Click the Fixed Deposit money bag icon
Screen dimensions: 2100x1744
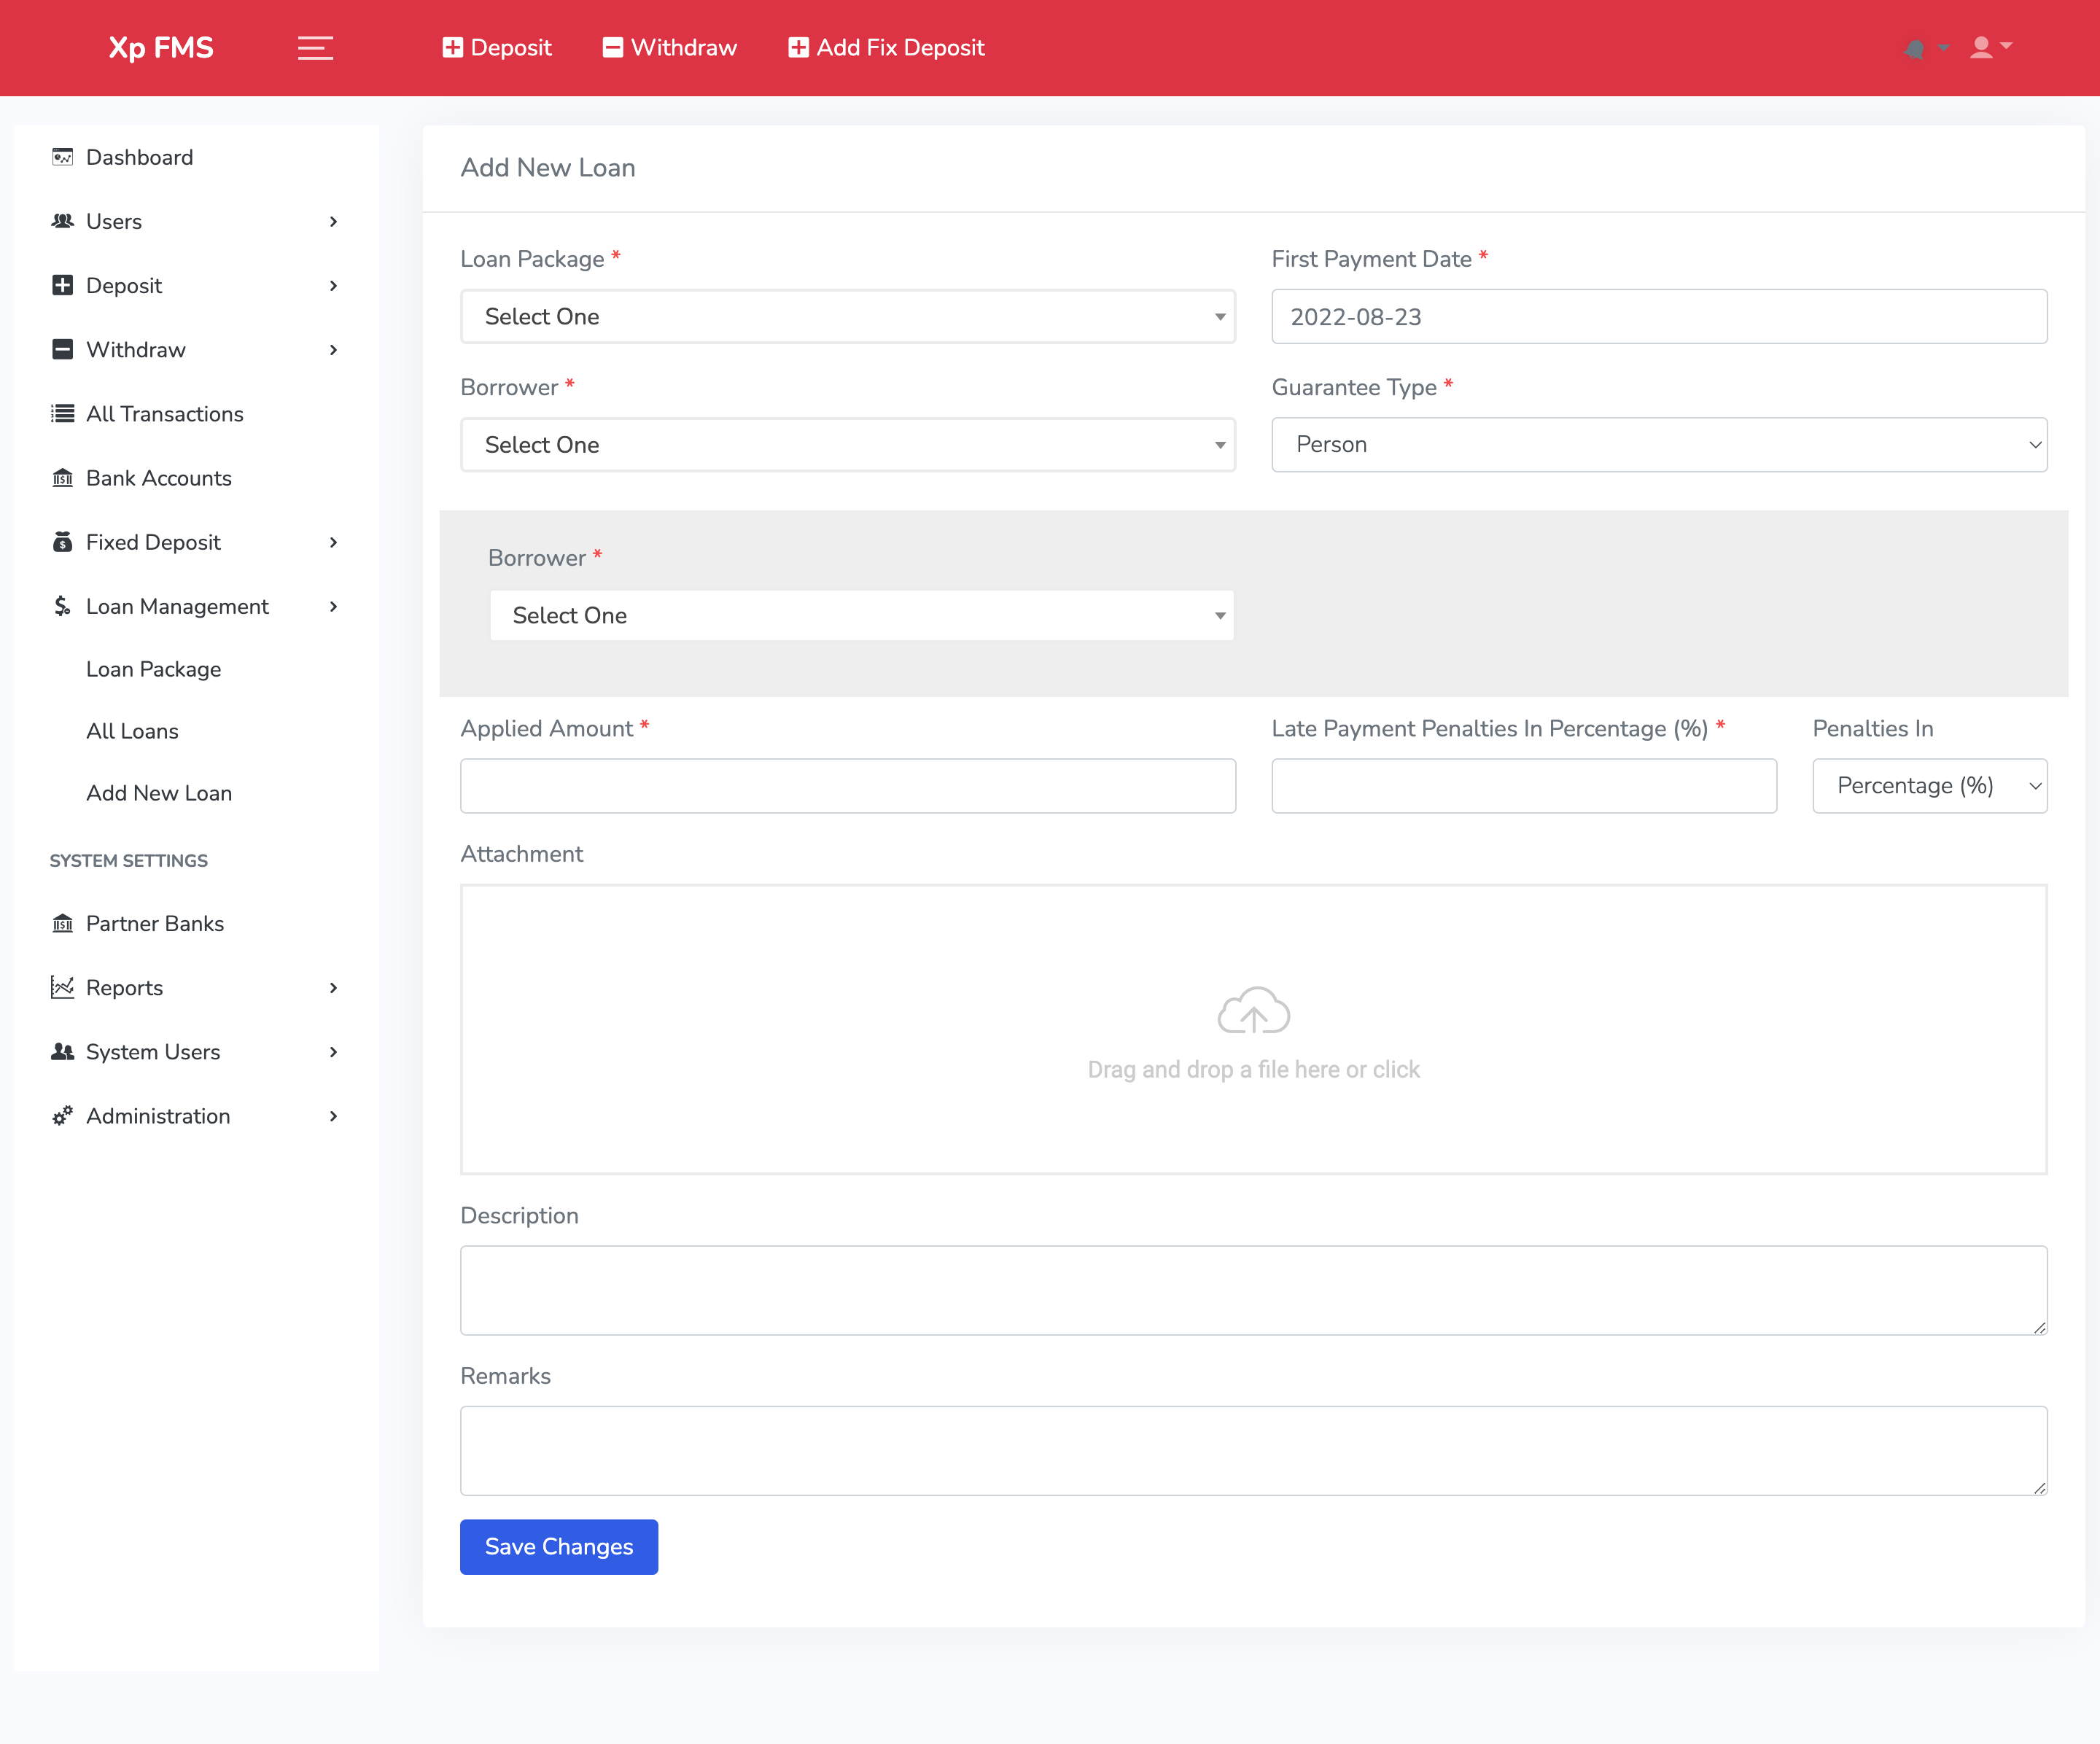[62, 542]
